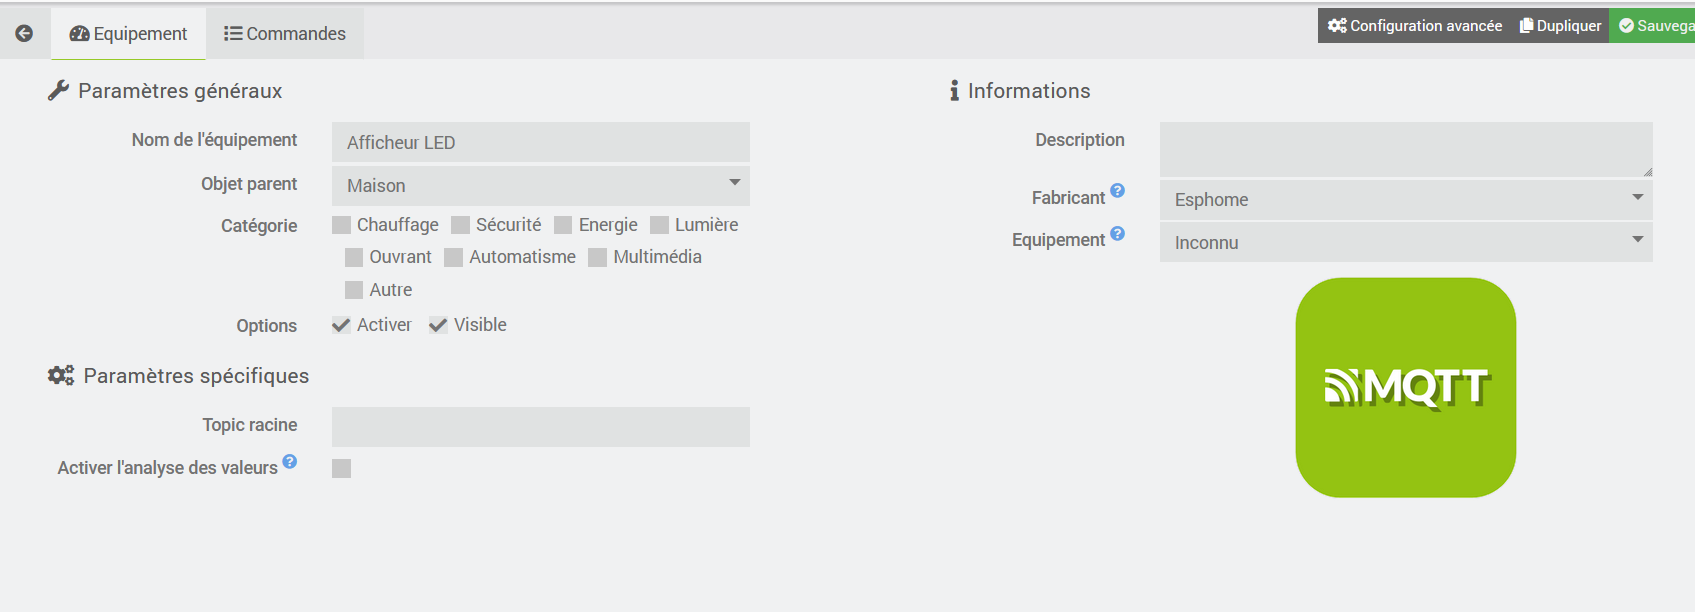Check the Multimédia category
Screen dimensions: 1695x612
pyautogui.click(x=598, y=258)
